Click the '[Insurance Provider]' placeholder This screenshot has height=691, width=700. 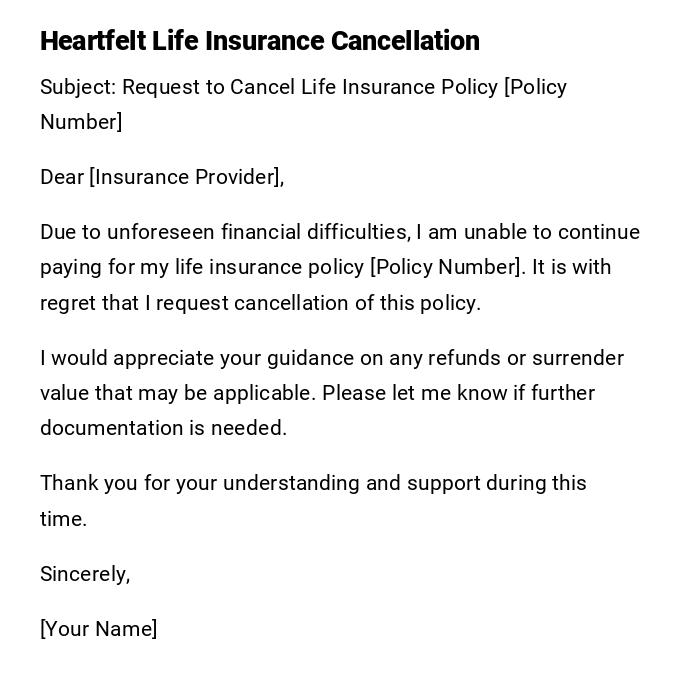point(186,177)
